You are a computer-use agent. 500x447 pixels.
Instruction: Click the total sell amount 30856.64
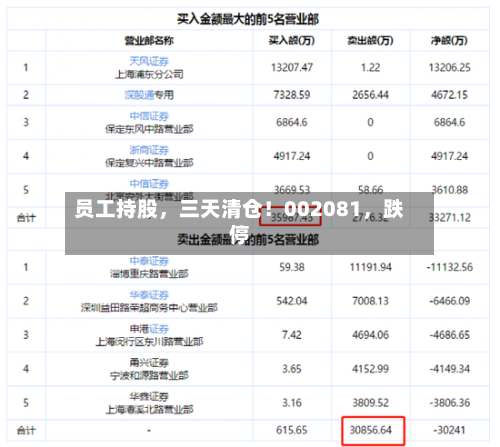pos(370,430)
